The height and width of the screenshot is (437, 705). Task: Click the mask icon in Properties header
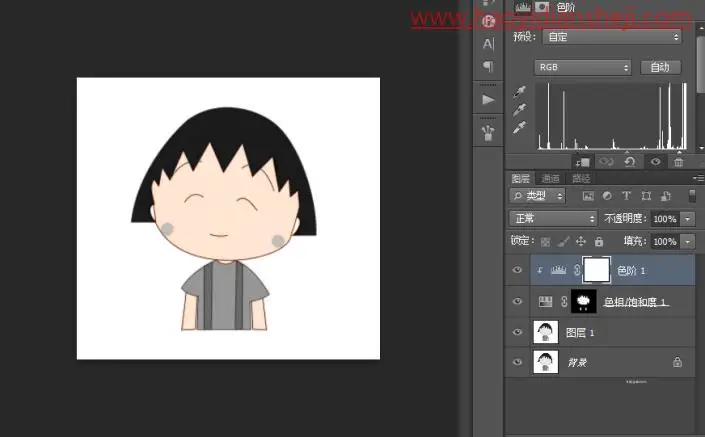point(542,7)
